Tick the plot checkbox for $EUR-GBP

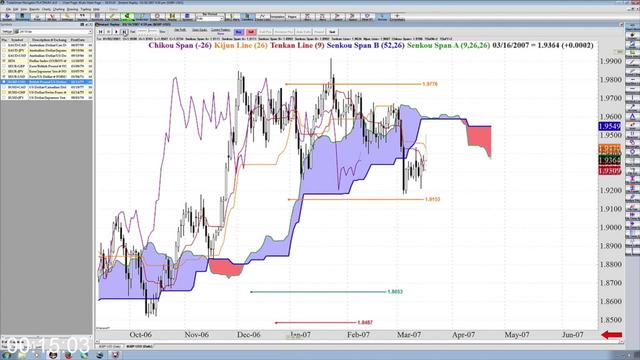click(4, 66)
